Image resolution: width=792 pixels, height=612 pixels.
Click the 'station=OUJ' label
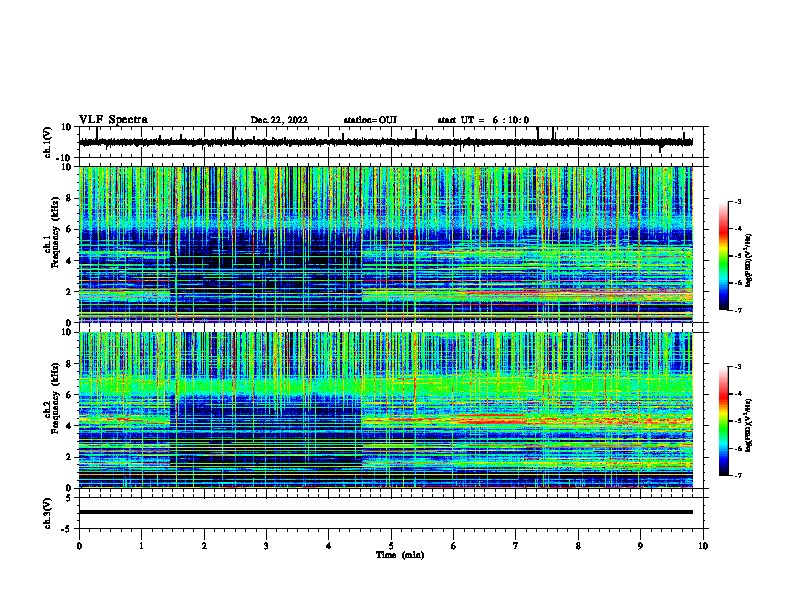point(370,120)
